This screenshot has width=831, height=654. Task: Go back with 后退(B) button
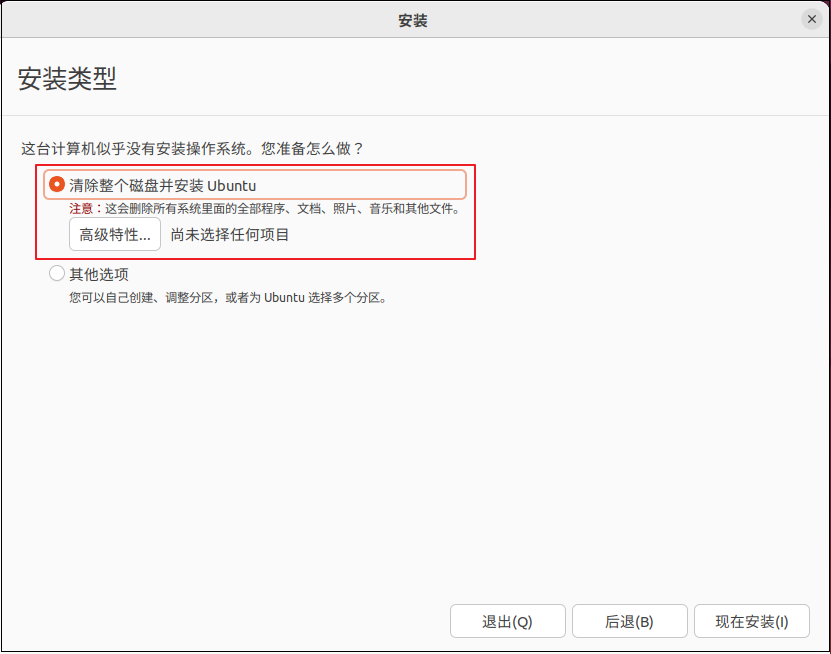pos(630,621)
